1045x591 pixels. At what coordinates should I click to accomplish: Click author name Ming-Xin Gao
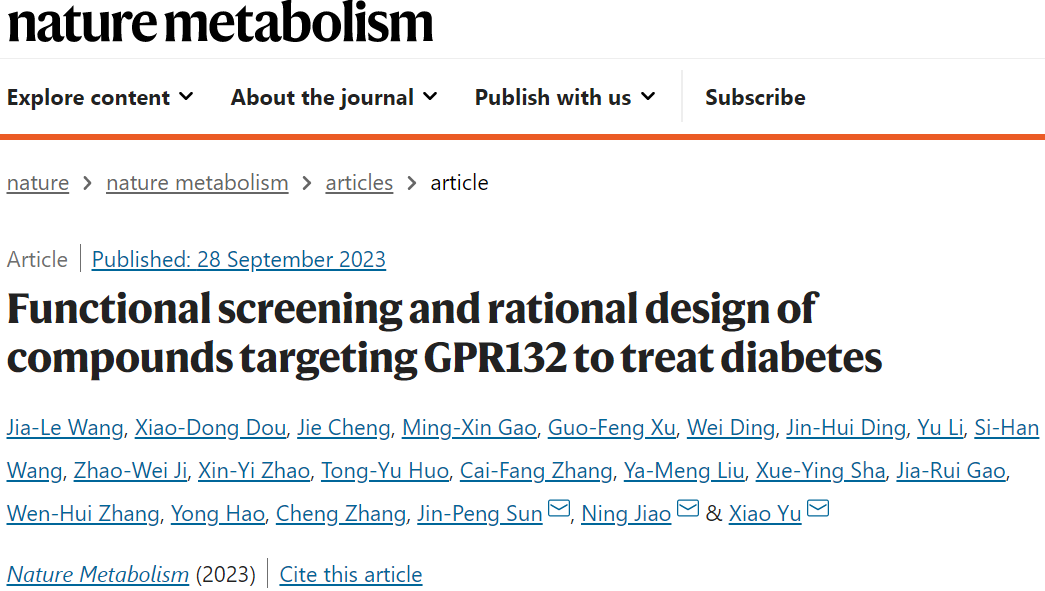(469, 428)
